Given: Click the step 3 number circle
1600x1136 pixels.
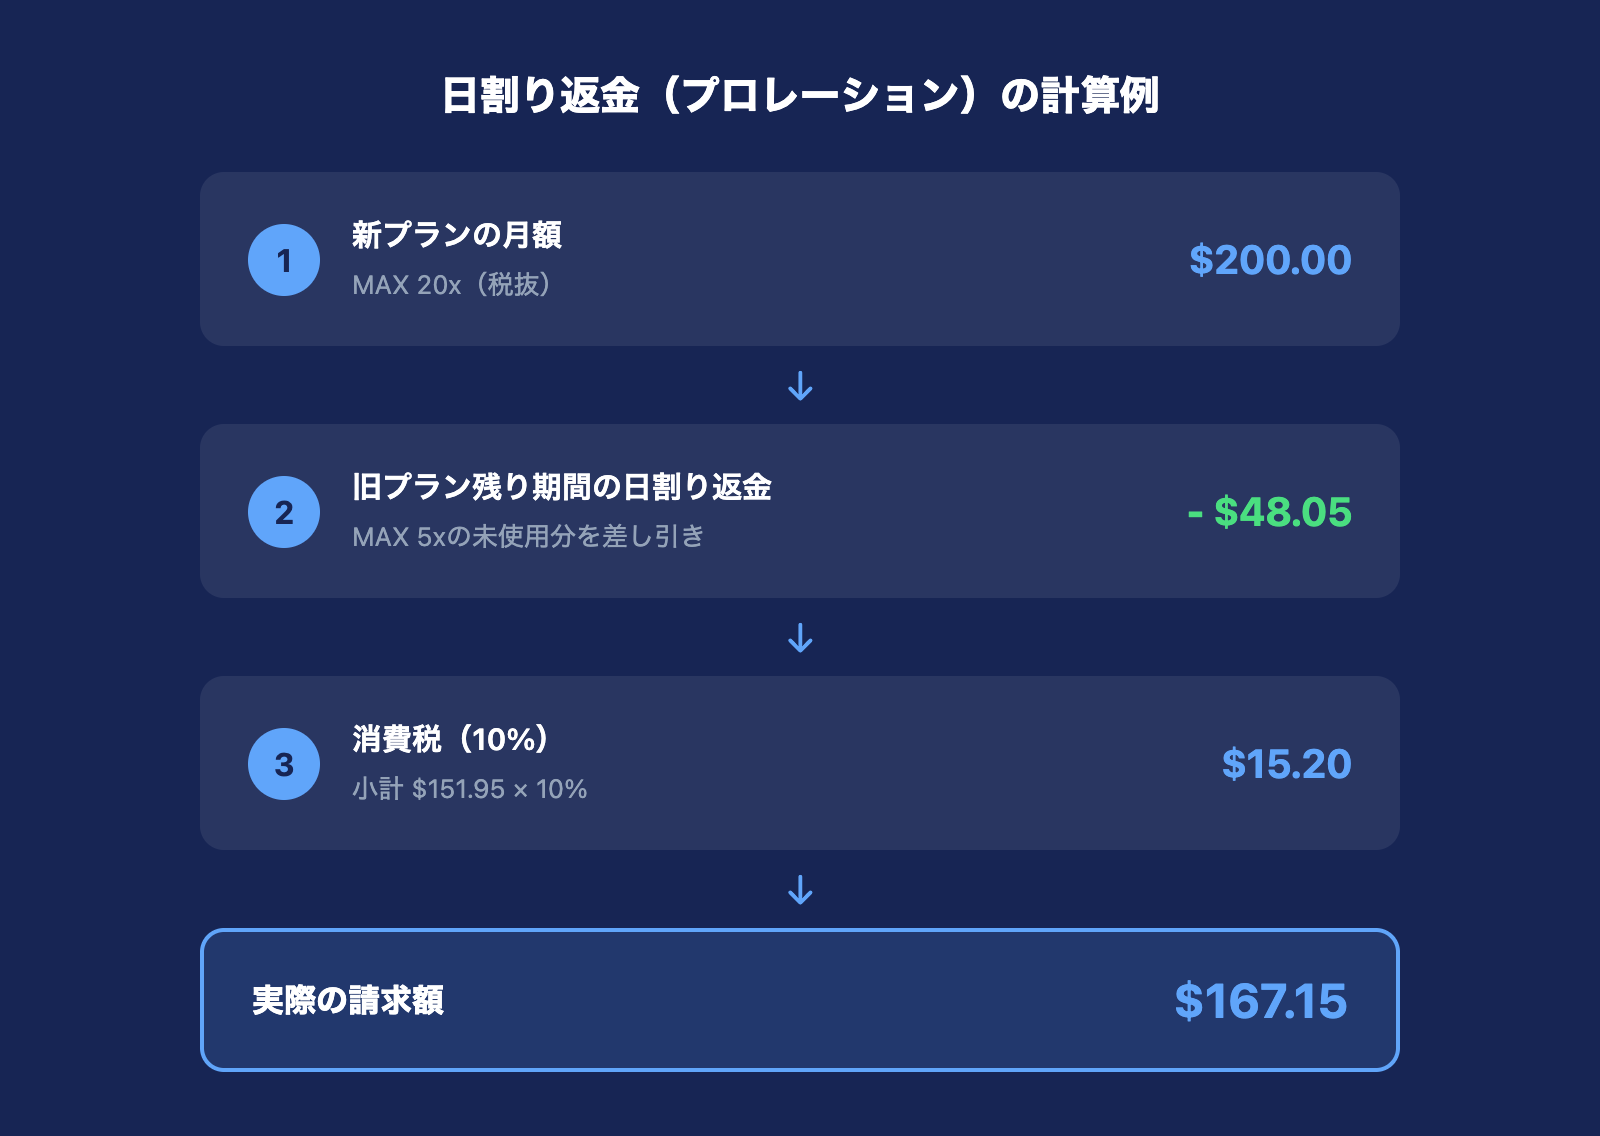Looking at the screenshot, I should [x=284, y=764].
